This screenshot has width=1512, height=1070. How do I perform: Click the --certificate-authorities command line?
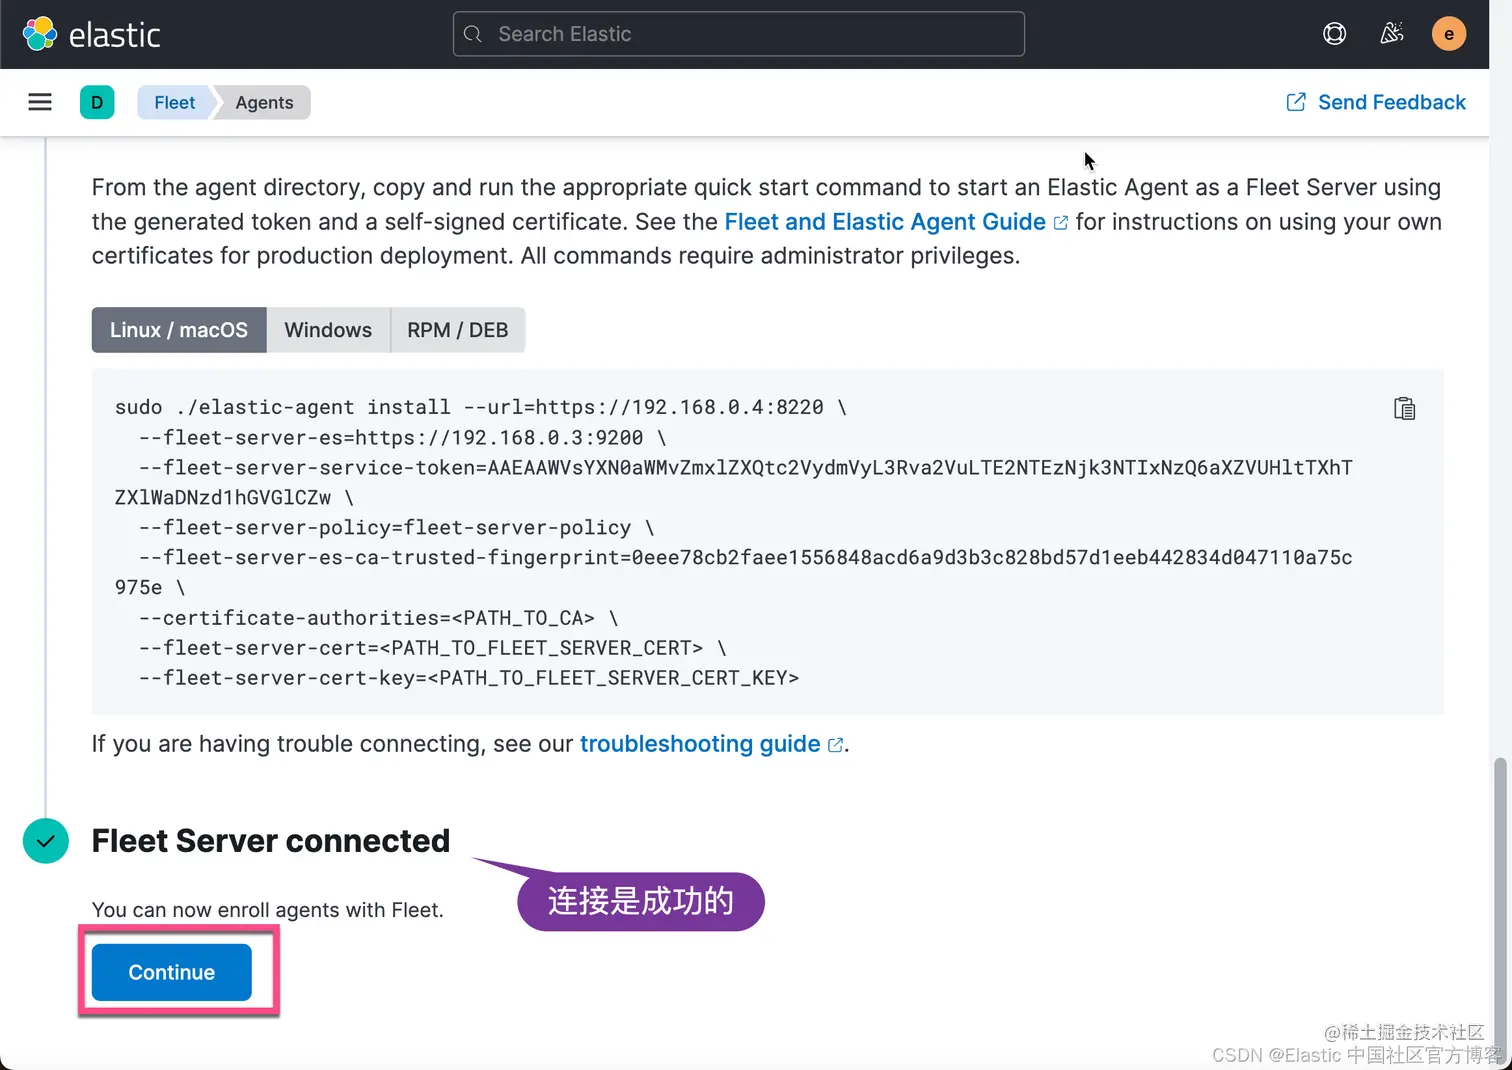379,618
